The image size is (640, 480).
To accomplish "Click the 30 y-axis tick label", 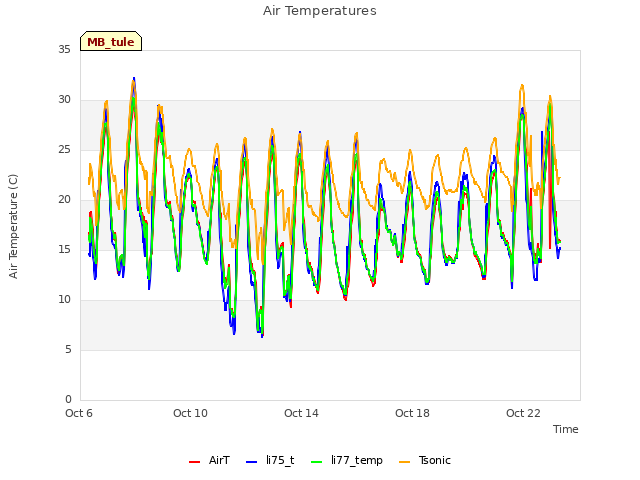I will 64,99.
